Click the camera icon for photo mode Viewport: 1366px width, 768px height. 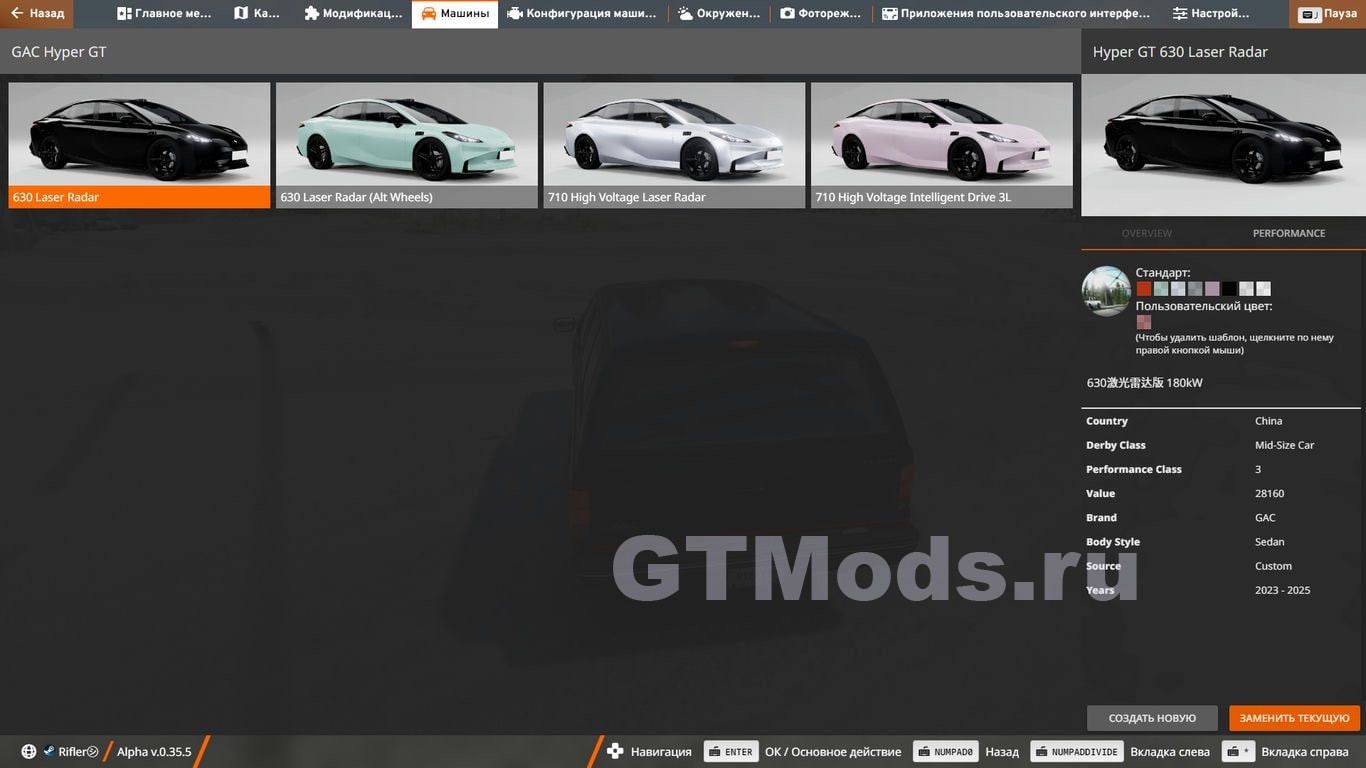point(787,14)
